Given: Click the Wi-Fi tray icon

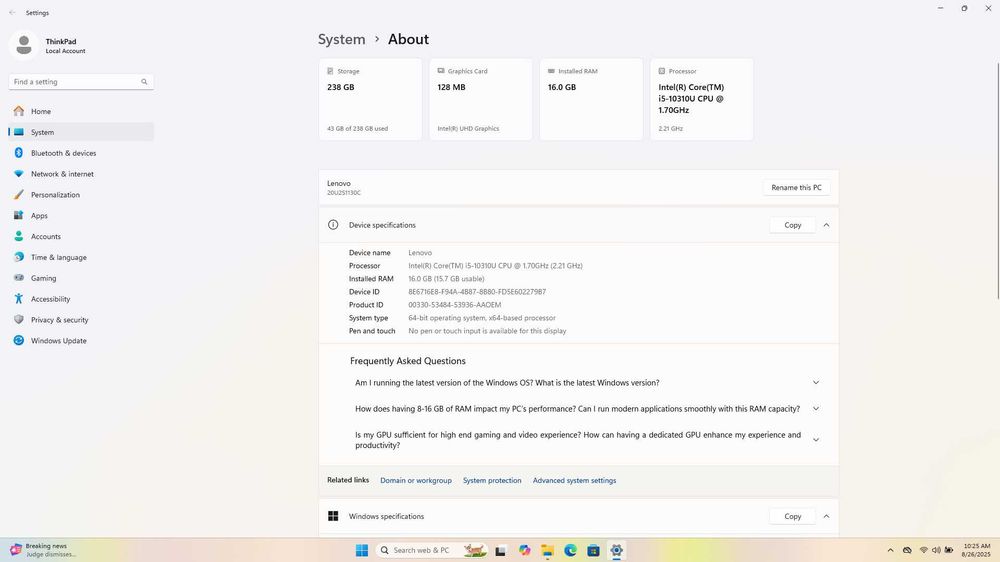Looking at the screenshot, I should pyautogui.click(x=923, y=551).
